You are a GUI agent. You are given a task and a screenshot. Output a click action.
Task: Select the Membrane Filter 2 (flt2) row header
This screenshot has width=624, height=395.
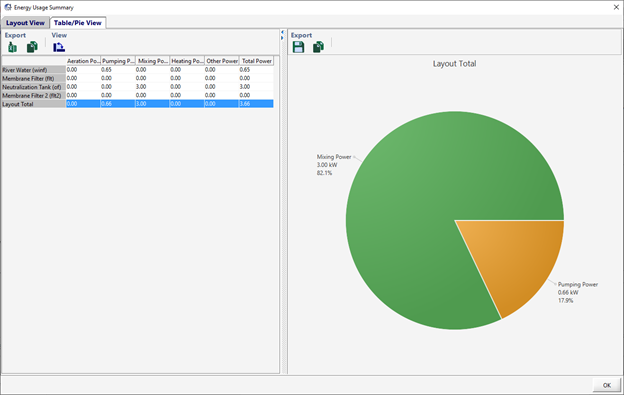coord(34,95)
